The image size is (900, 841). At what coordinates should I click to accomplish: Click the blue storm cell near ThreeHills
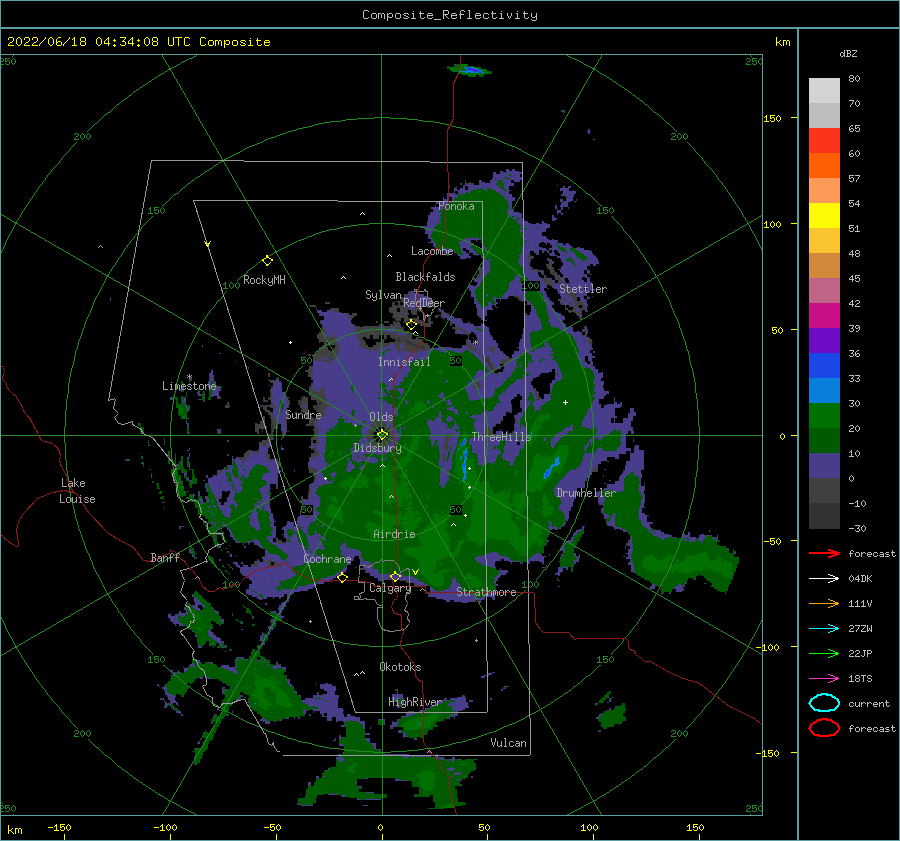(463, 458)
